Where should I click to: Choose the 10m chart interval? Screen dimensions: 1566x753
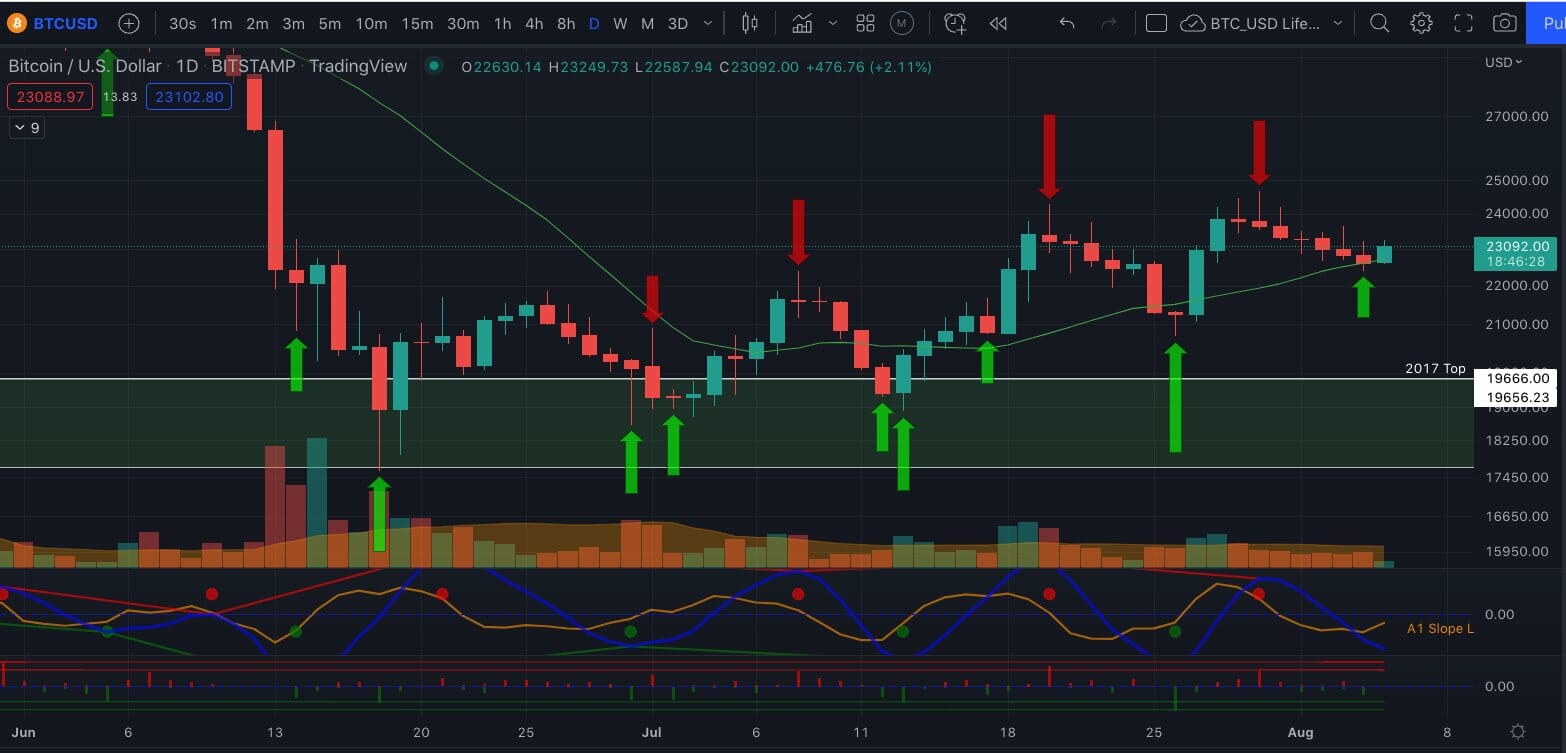coord(371,23)
